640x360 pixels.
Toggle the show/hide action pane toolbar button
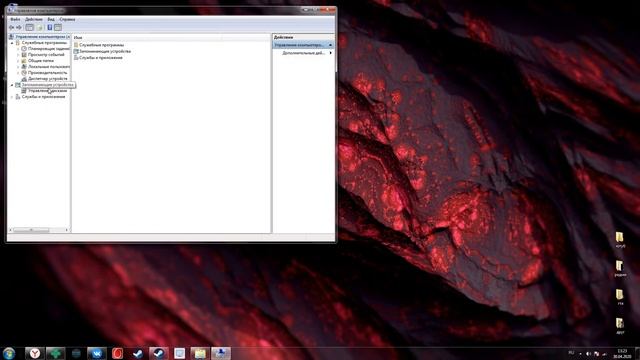58,27
